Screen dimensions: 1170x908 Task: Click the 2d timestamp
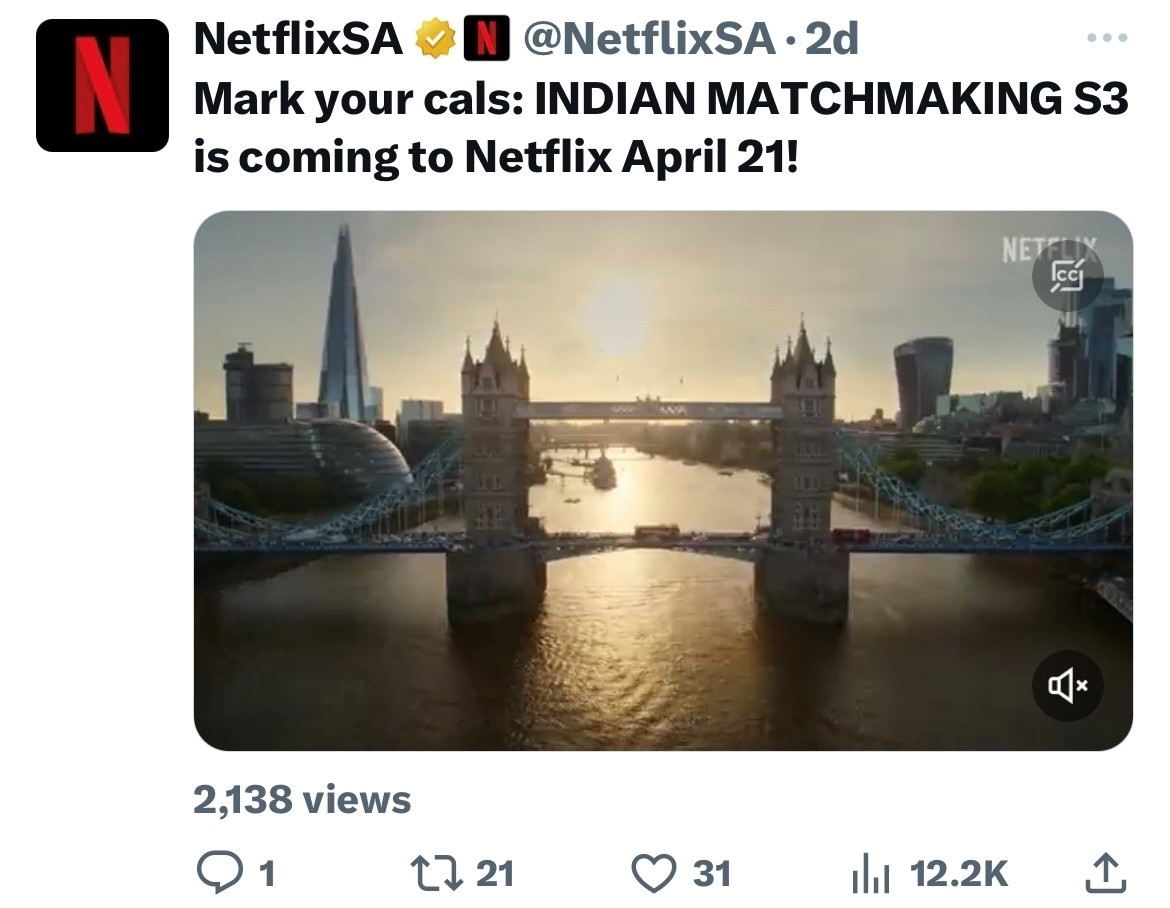tap(832, 40)
